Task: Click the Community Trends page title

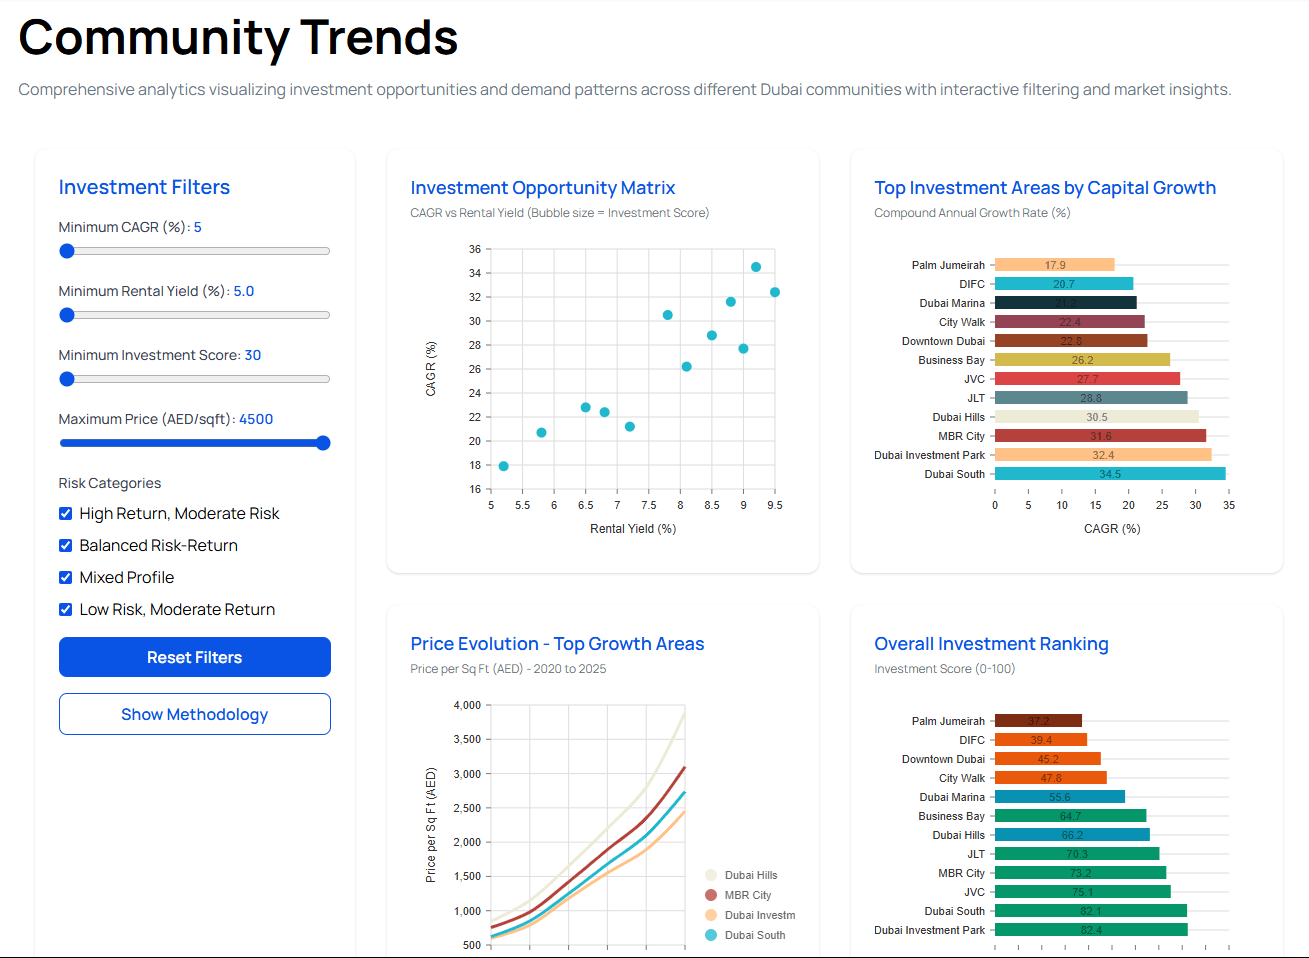Action: pos(238,38)
